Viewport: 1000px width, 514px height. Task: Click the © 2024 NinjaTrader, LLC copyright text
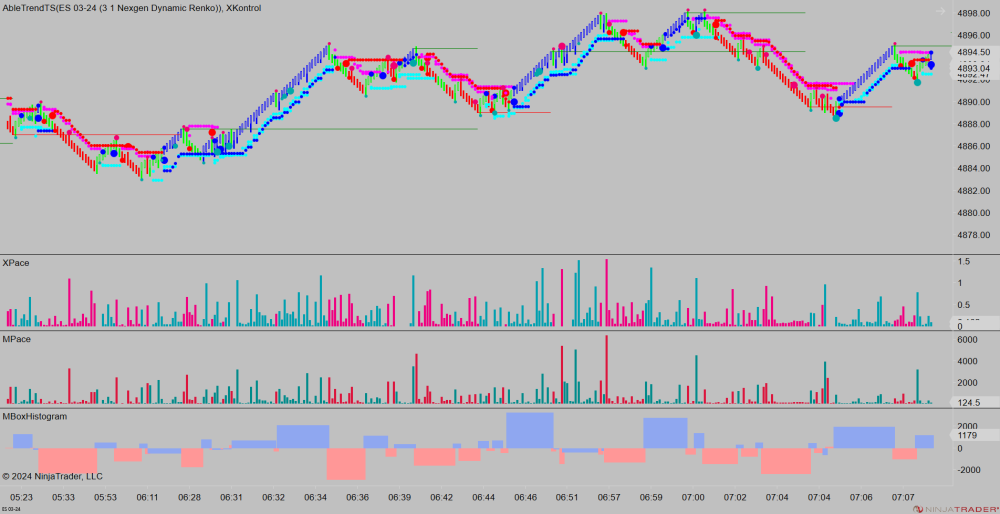pyautogui.click(x=52, y=476)
